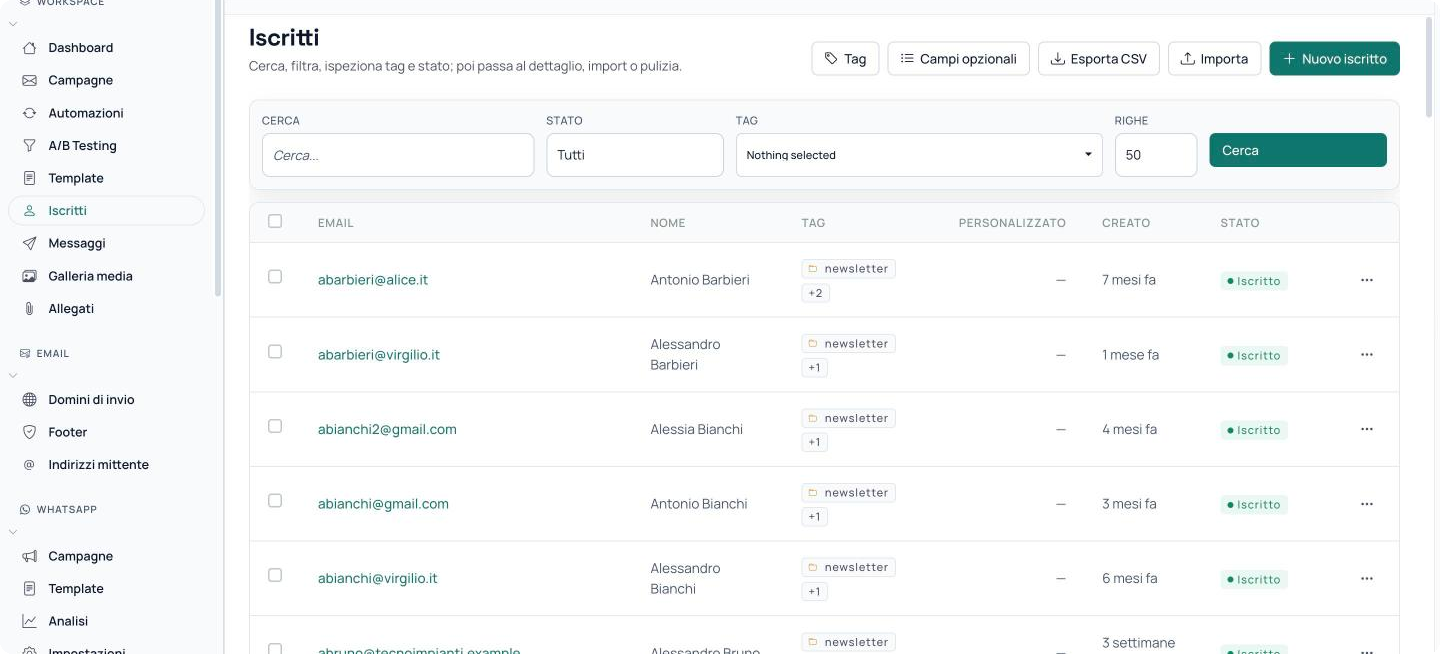
Task: Click the Righe field showing 50
Action: click(x=1156, y=155)
